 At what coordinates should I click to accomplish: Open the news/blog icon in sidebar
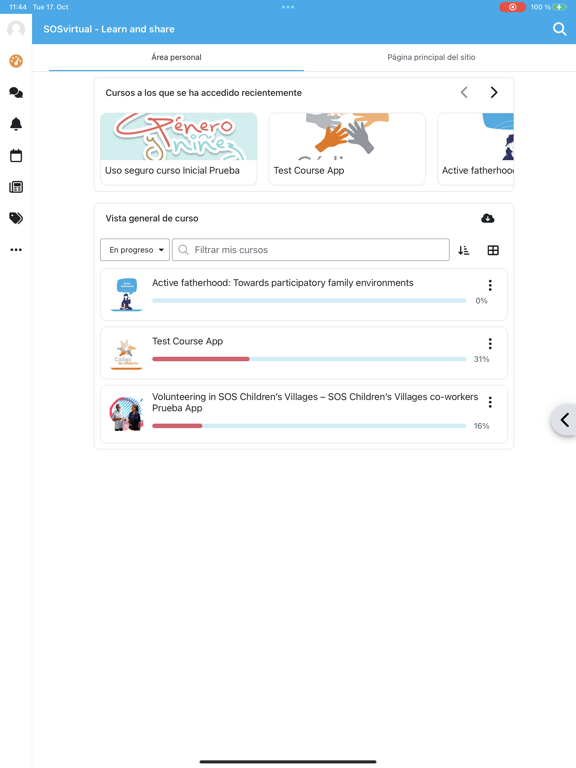[16, 187]
